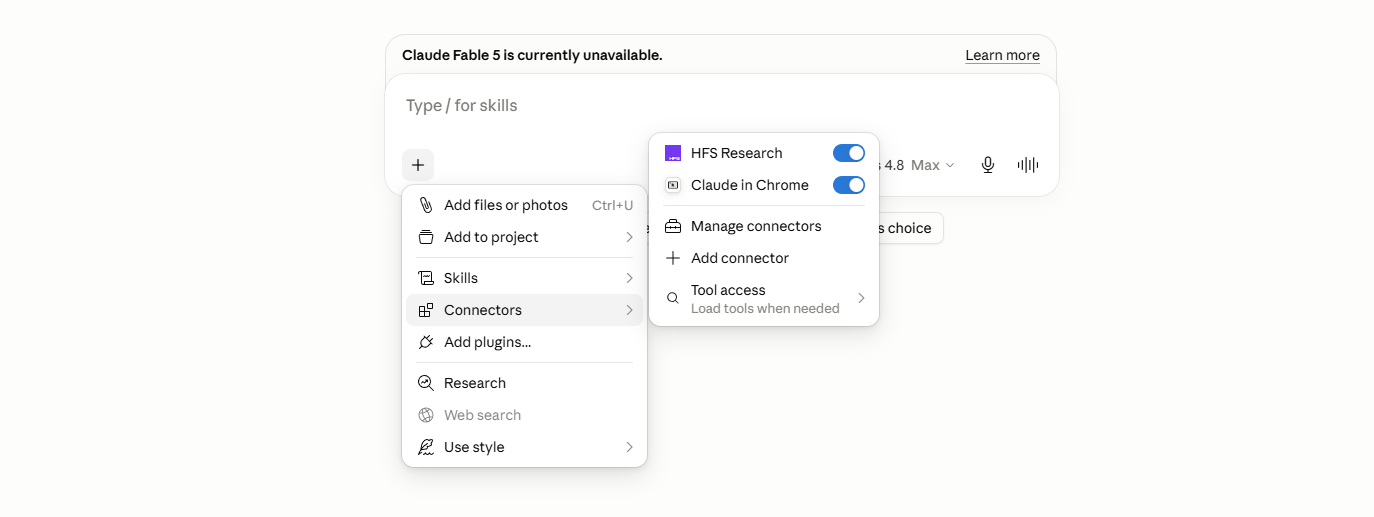The height and width of the screenshot is (517, 1374).
Task: Expand the Use style submenu arrow
Action: [x=629, y=447]
